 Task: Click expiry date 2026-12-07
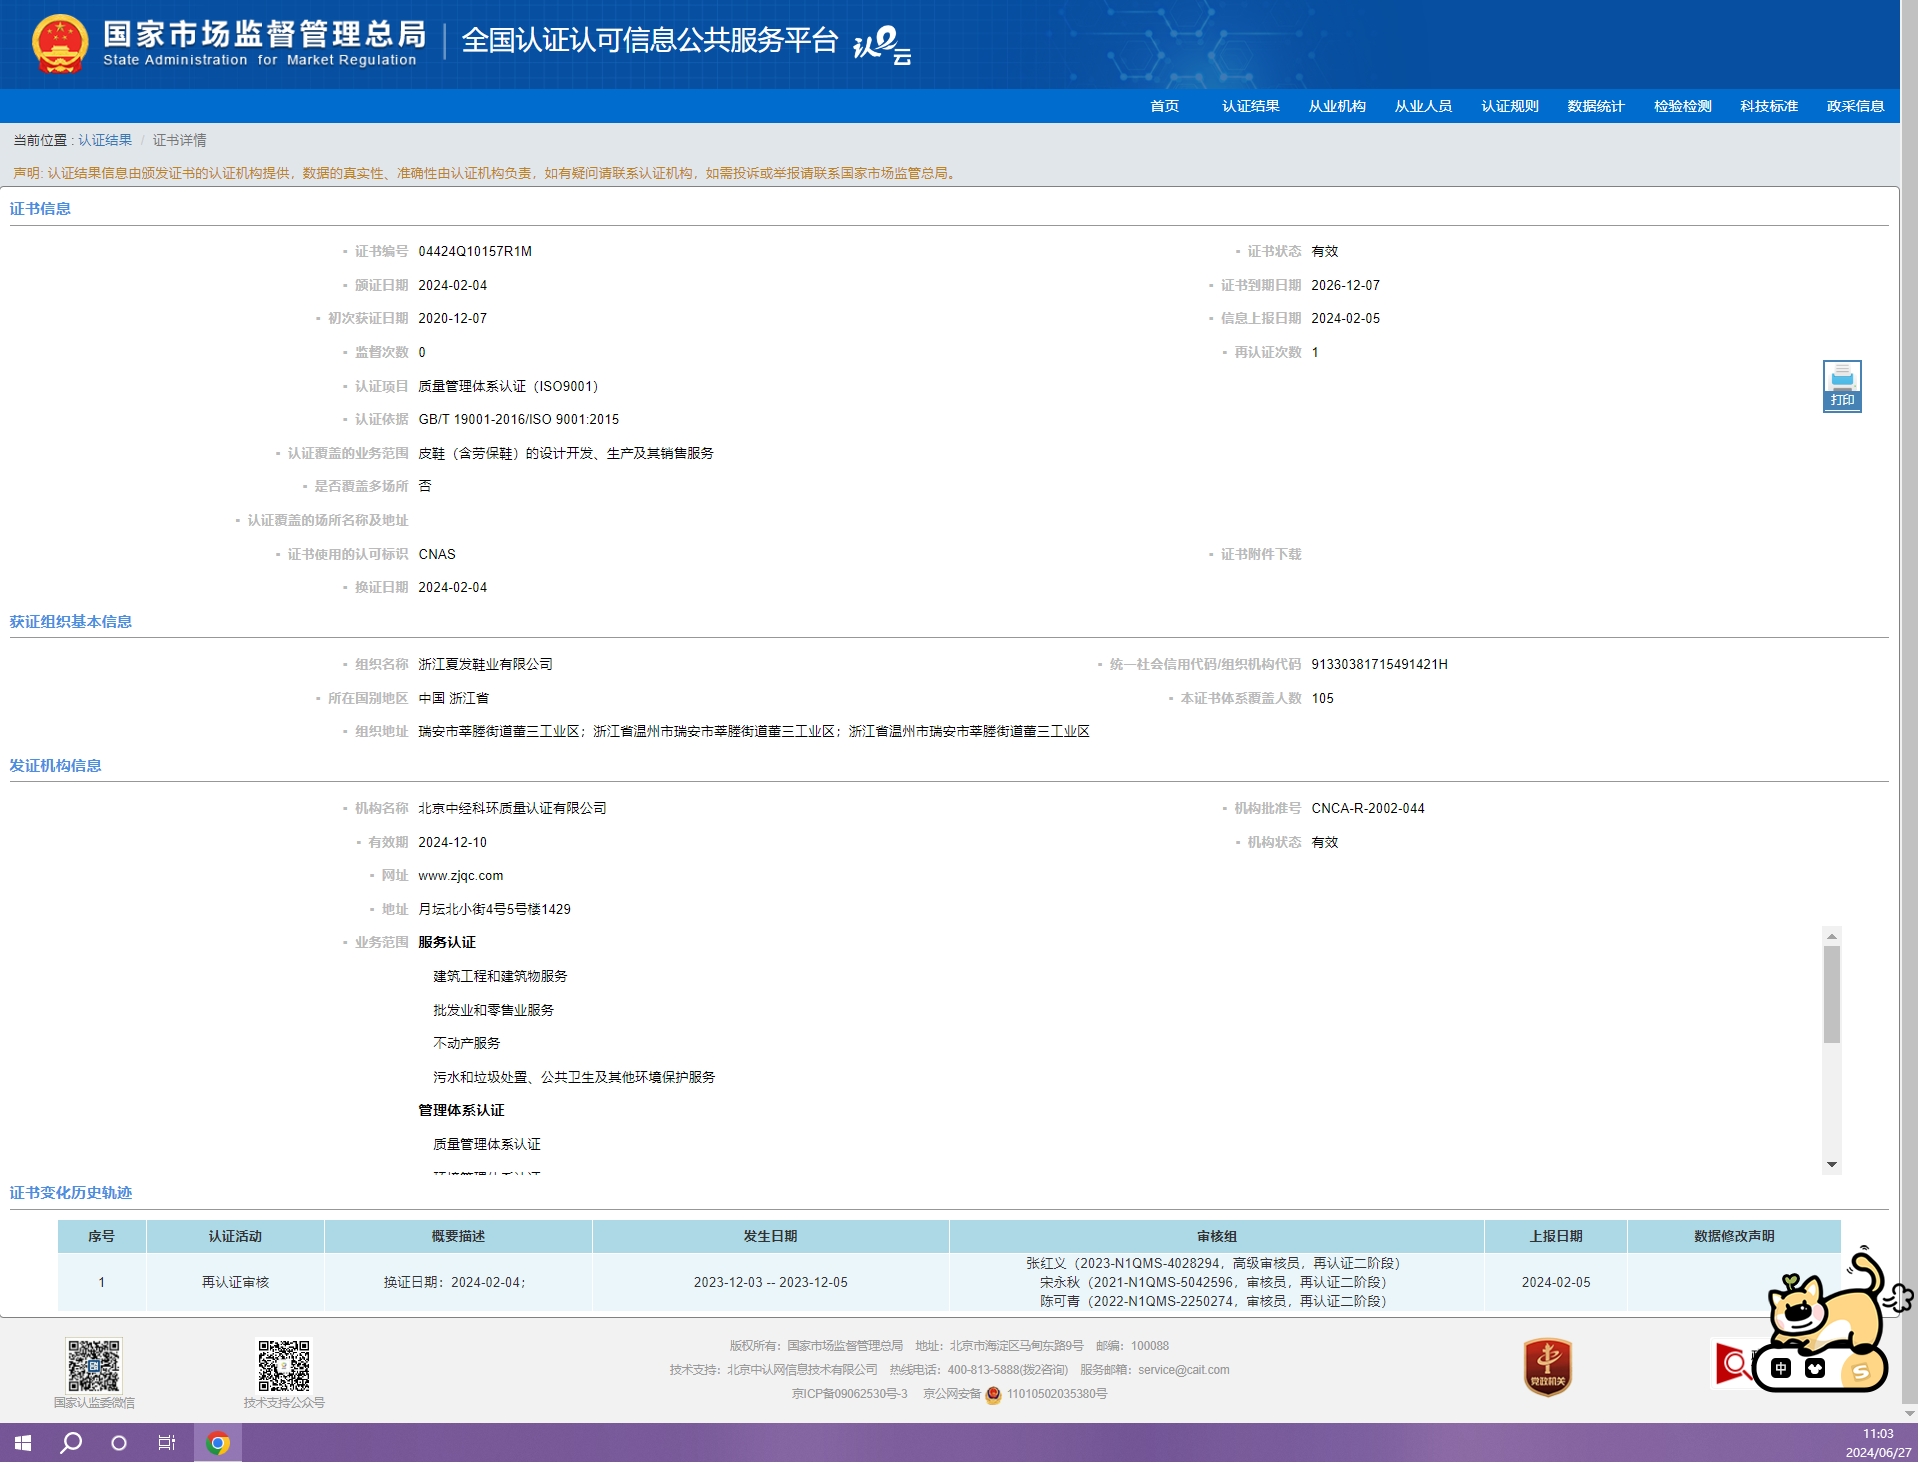coord(1345,285)
